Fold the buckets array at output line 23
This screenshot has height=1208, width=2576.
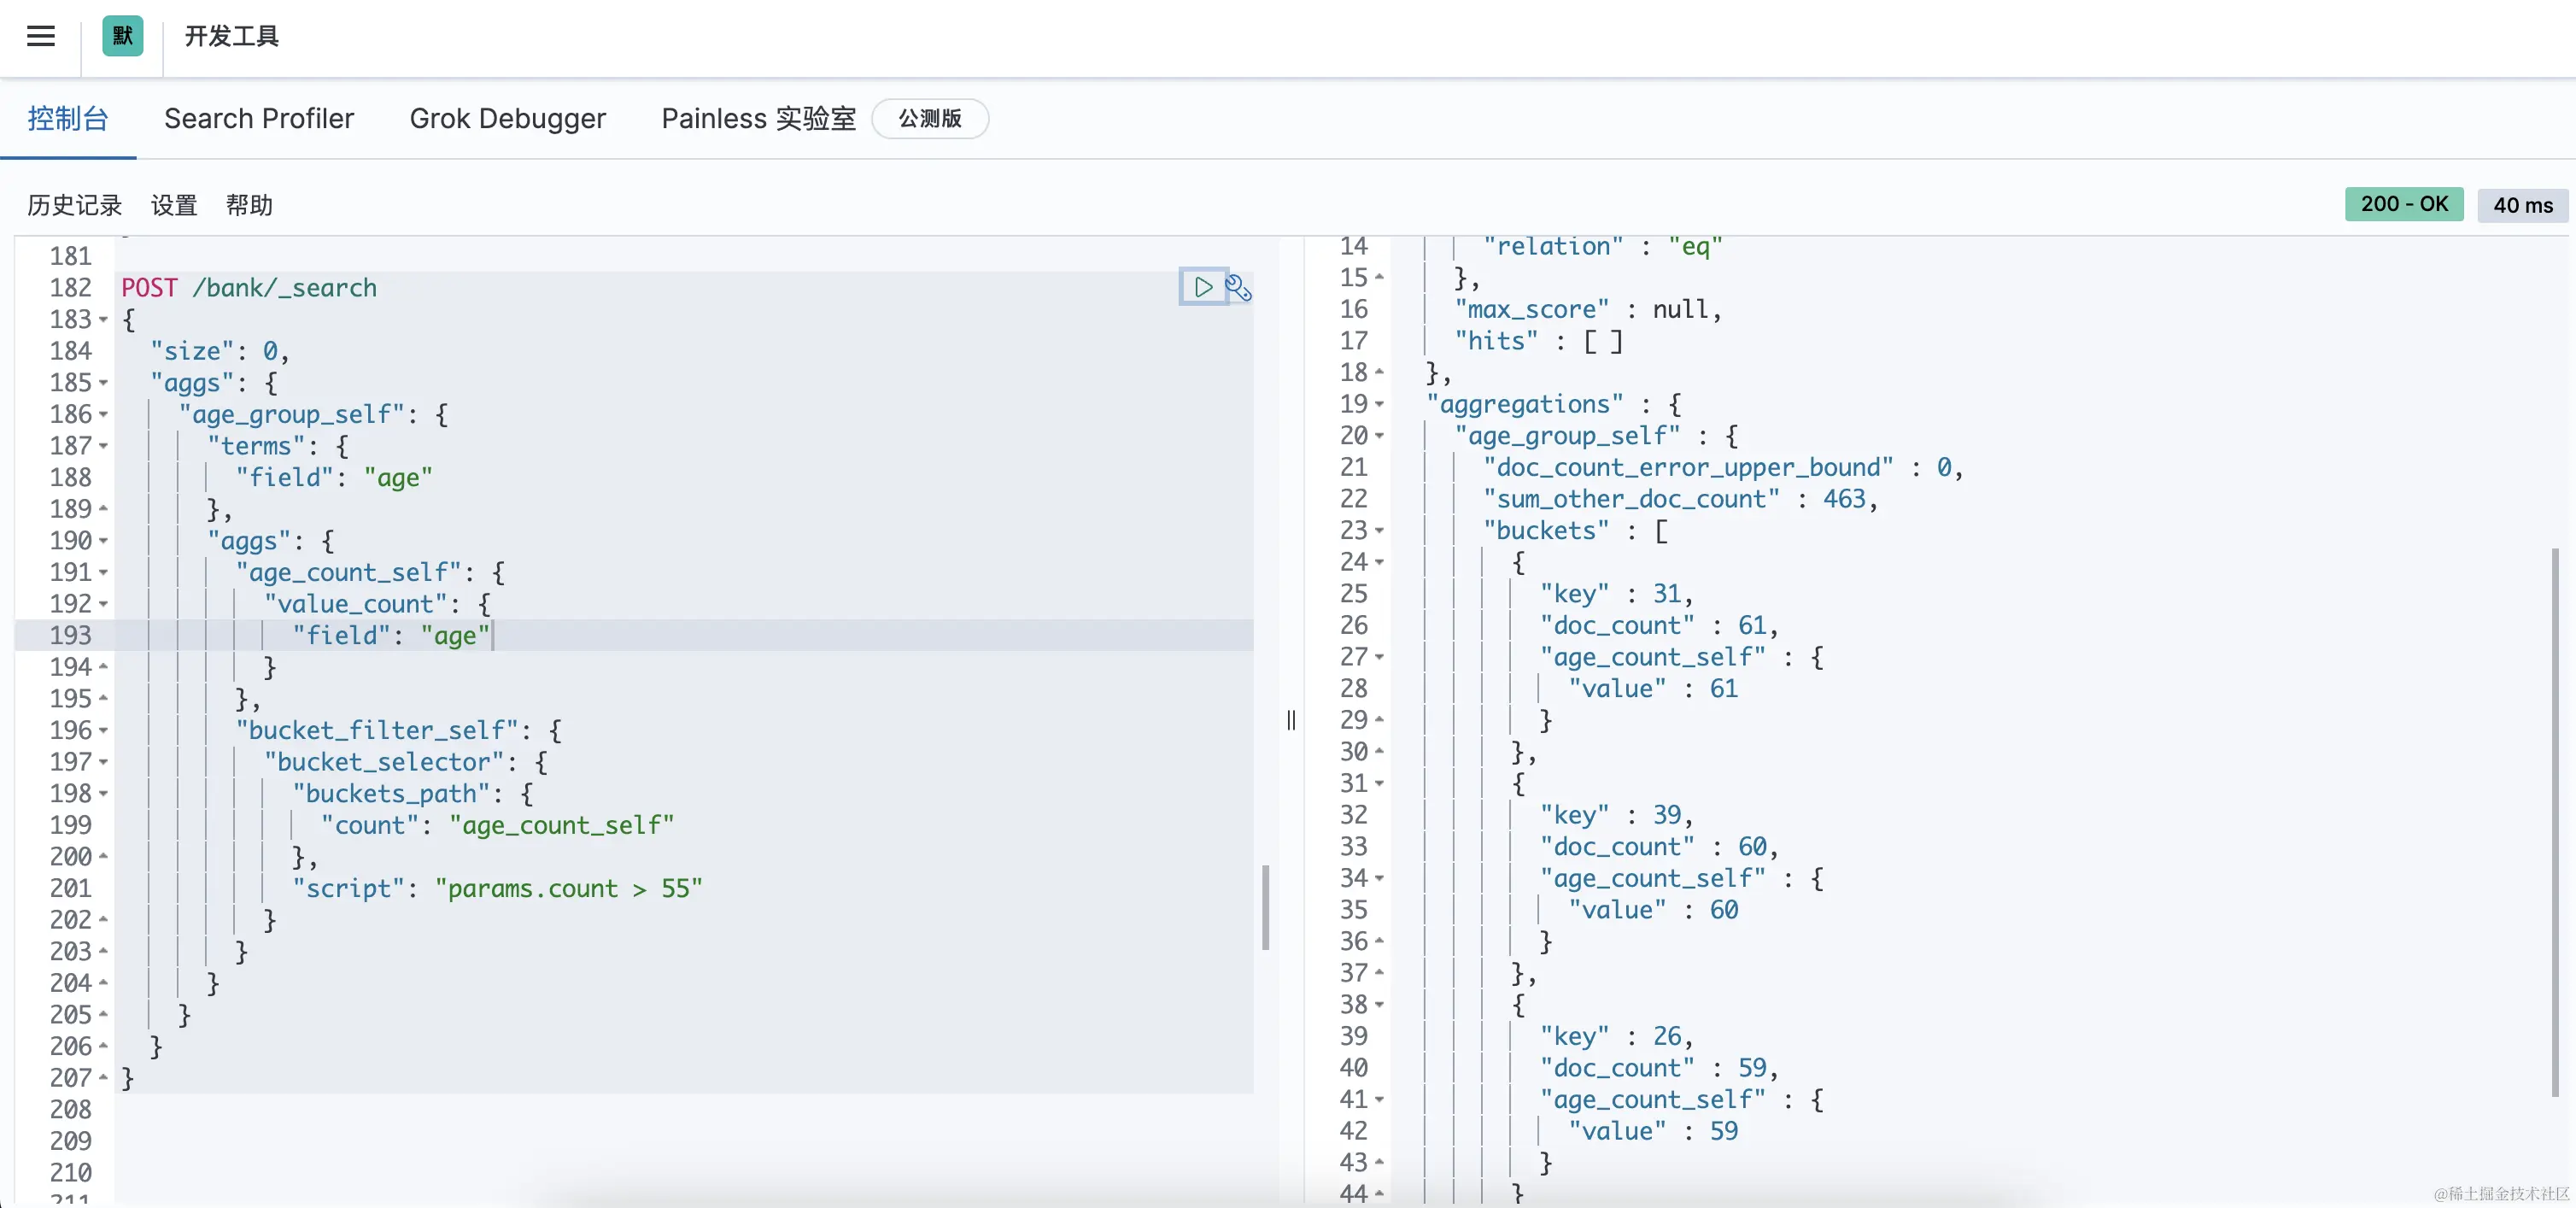coord(1379,531)
